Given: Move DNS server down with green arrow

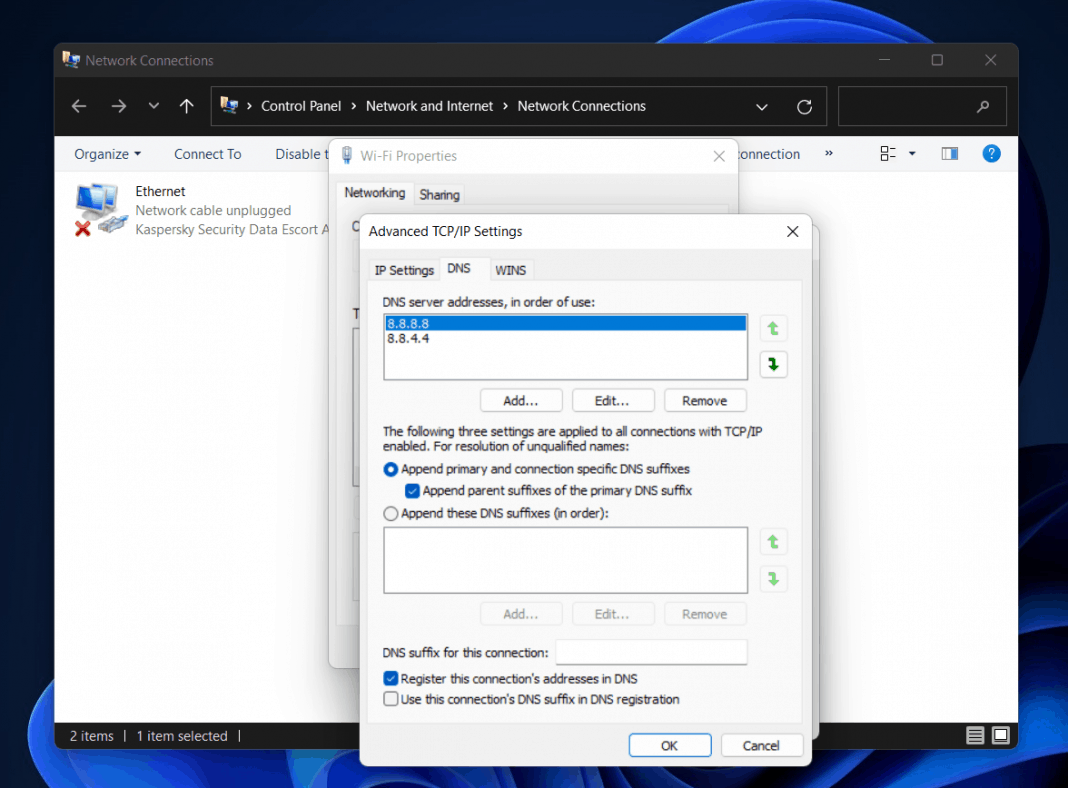Looking at the screenshot, I should point(773,364).
